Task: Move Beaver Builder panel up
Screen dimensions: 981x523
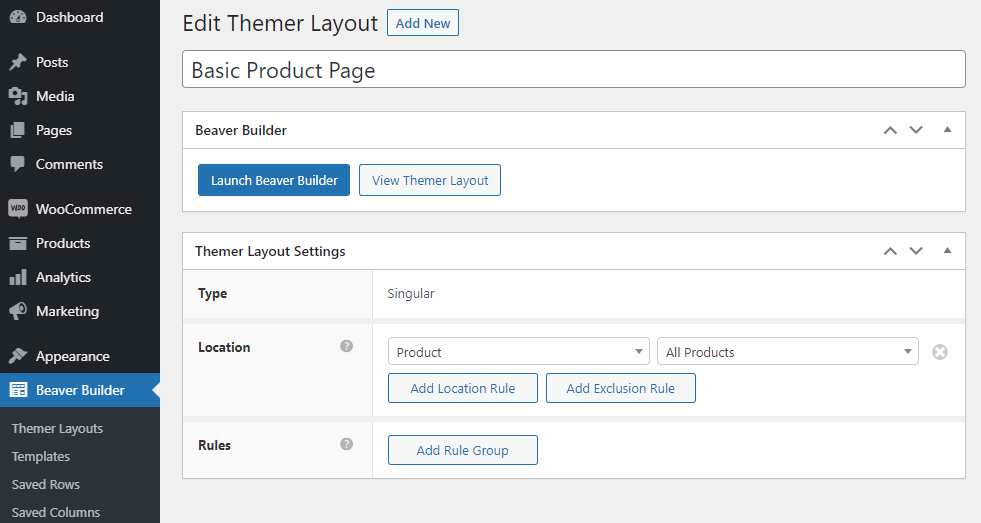Action: tap(890, 130)
